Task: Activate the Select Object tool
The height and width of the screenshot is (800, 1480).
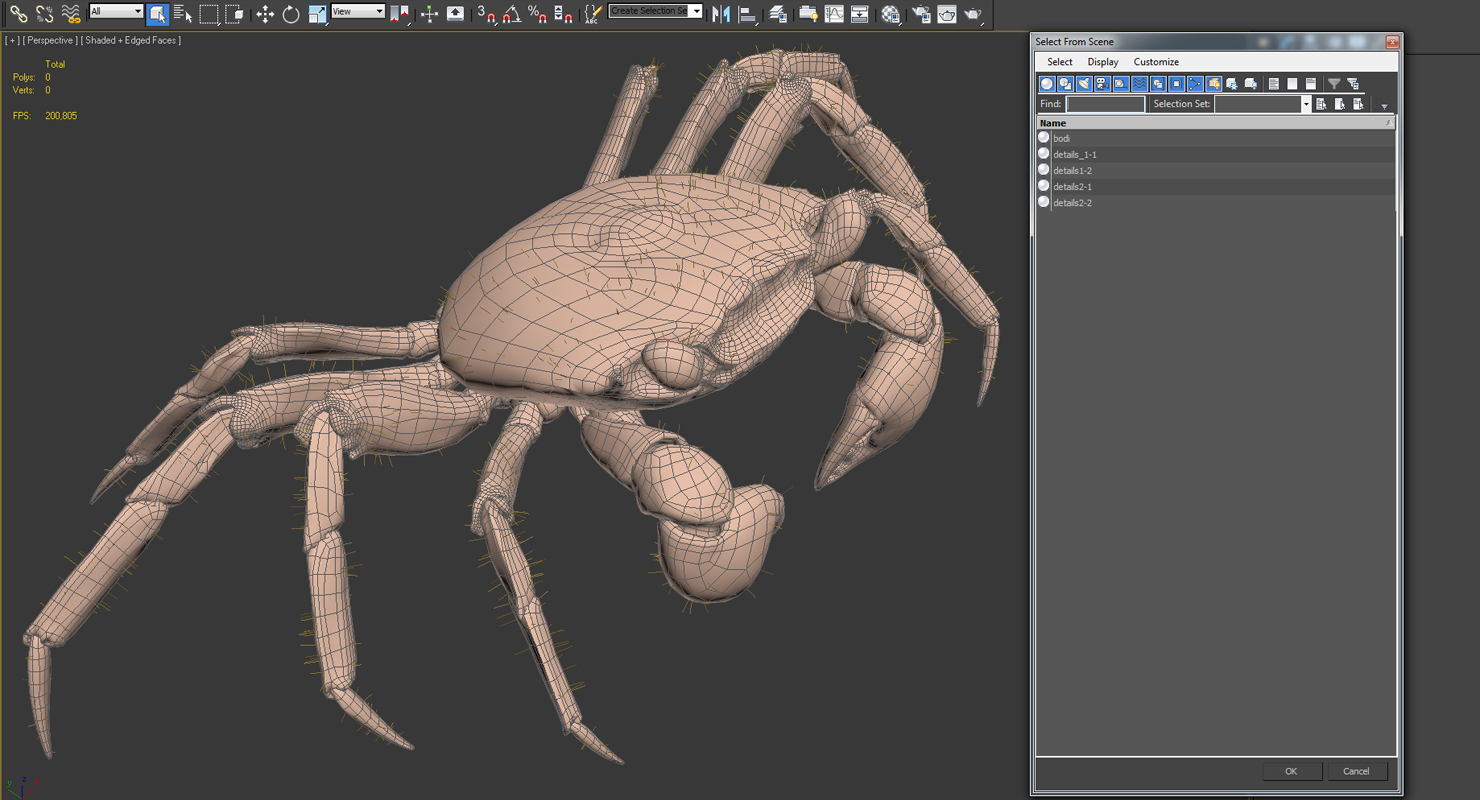Action: 157,14
